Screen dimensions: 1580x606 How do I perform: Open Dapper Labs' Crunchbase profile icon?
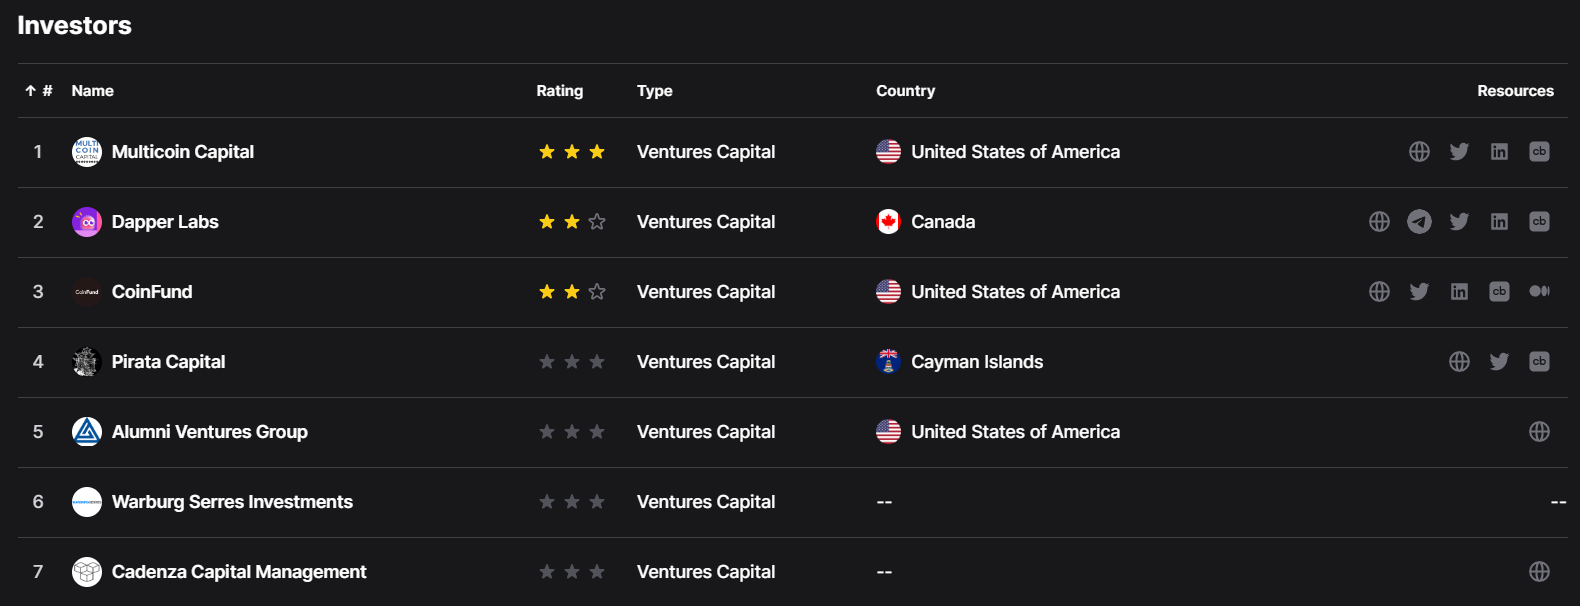click(x=1539, y=222)
